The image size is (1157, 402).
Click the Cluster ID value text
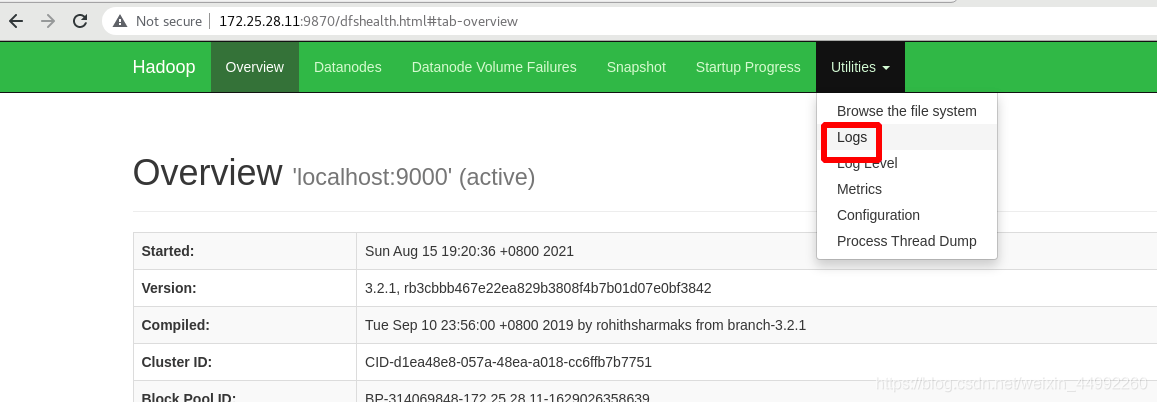point(508,362)
